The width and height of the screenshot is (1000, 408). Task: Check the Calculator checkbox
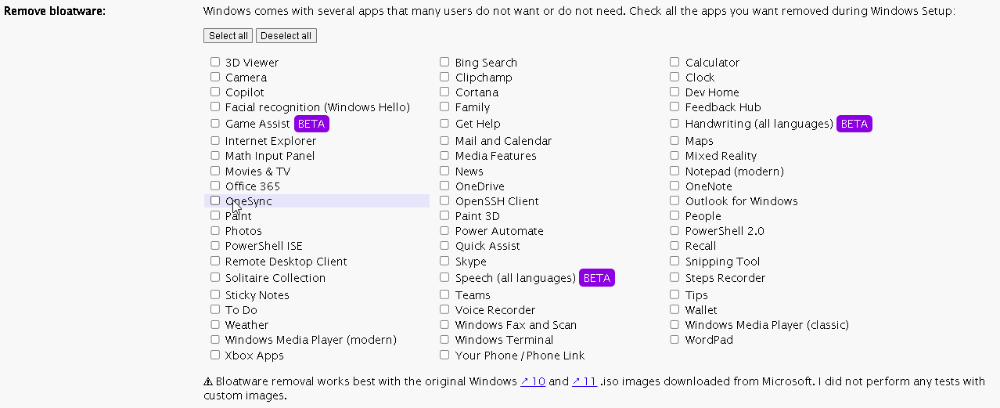[x=675, y=62]
